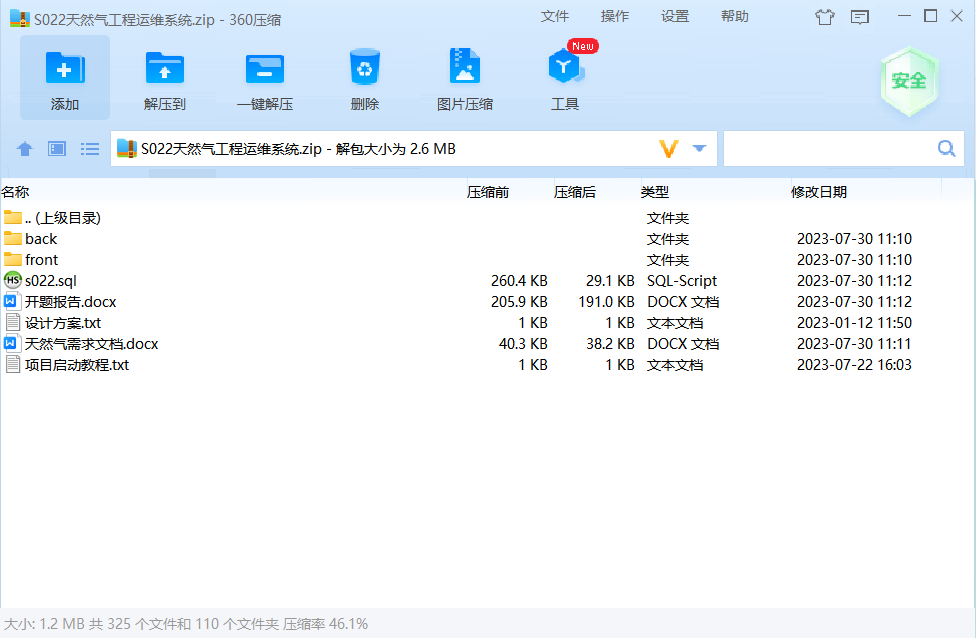Screen dimensions: 976x638
Task: Select the s022.sql file name
Action: coord(50,281)
